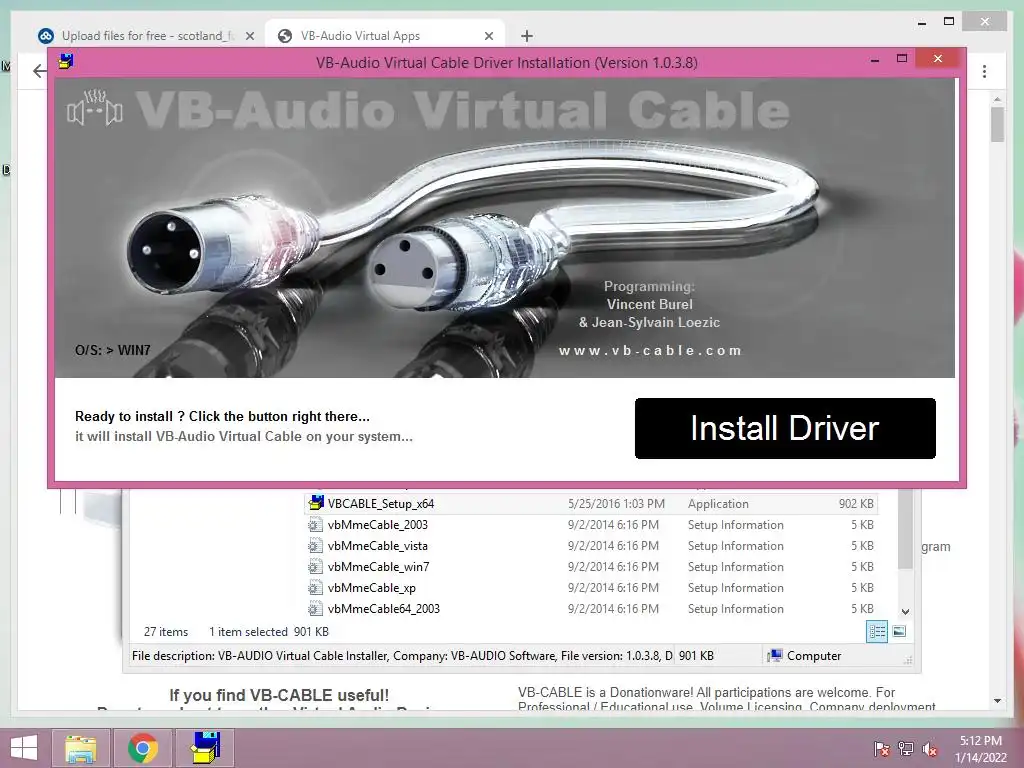
Task: Click the vbMmeCable_2003 setup file icon
Action: [315, 525]
